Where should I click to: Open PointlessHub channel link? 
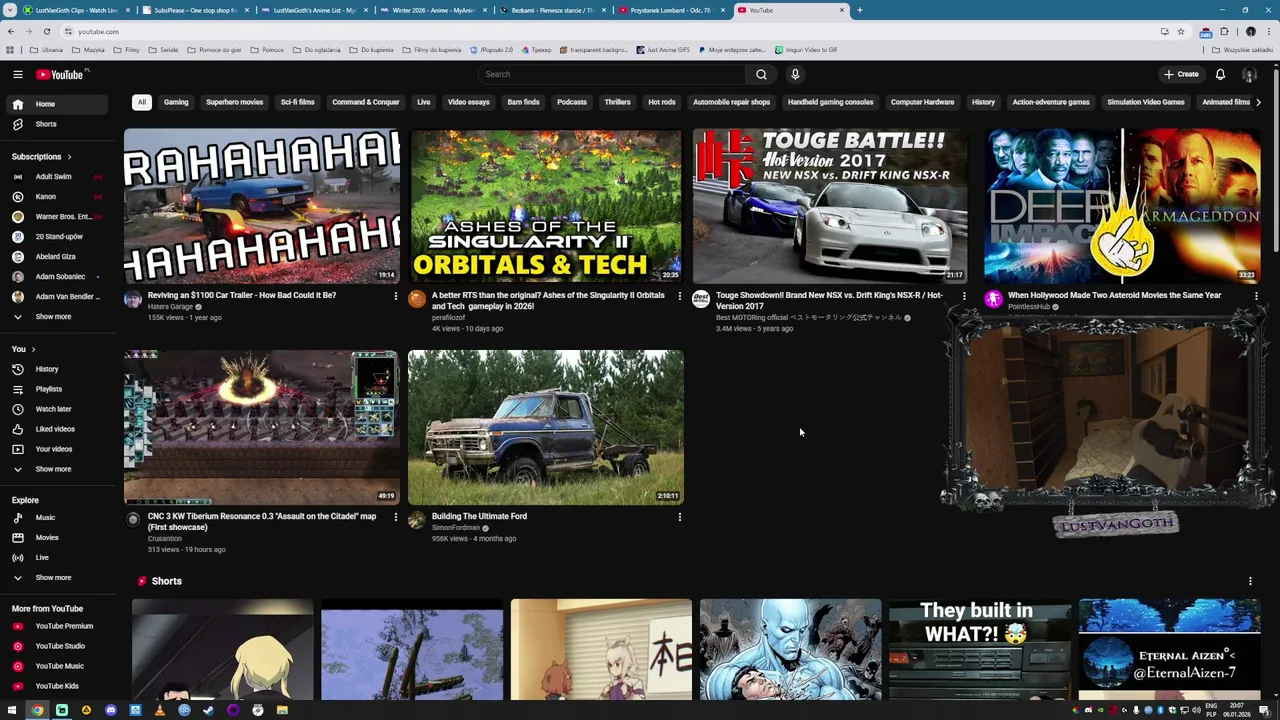coord(1029,307)
